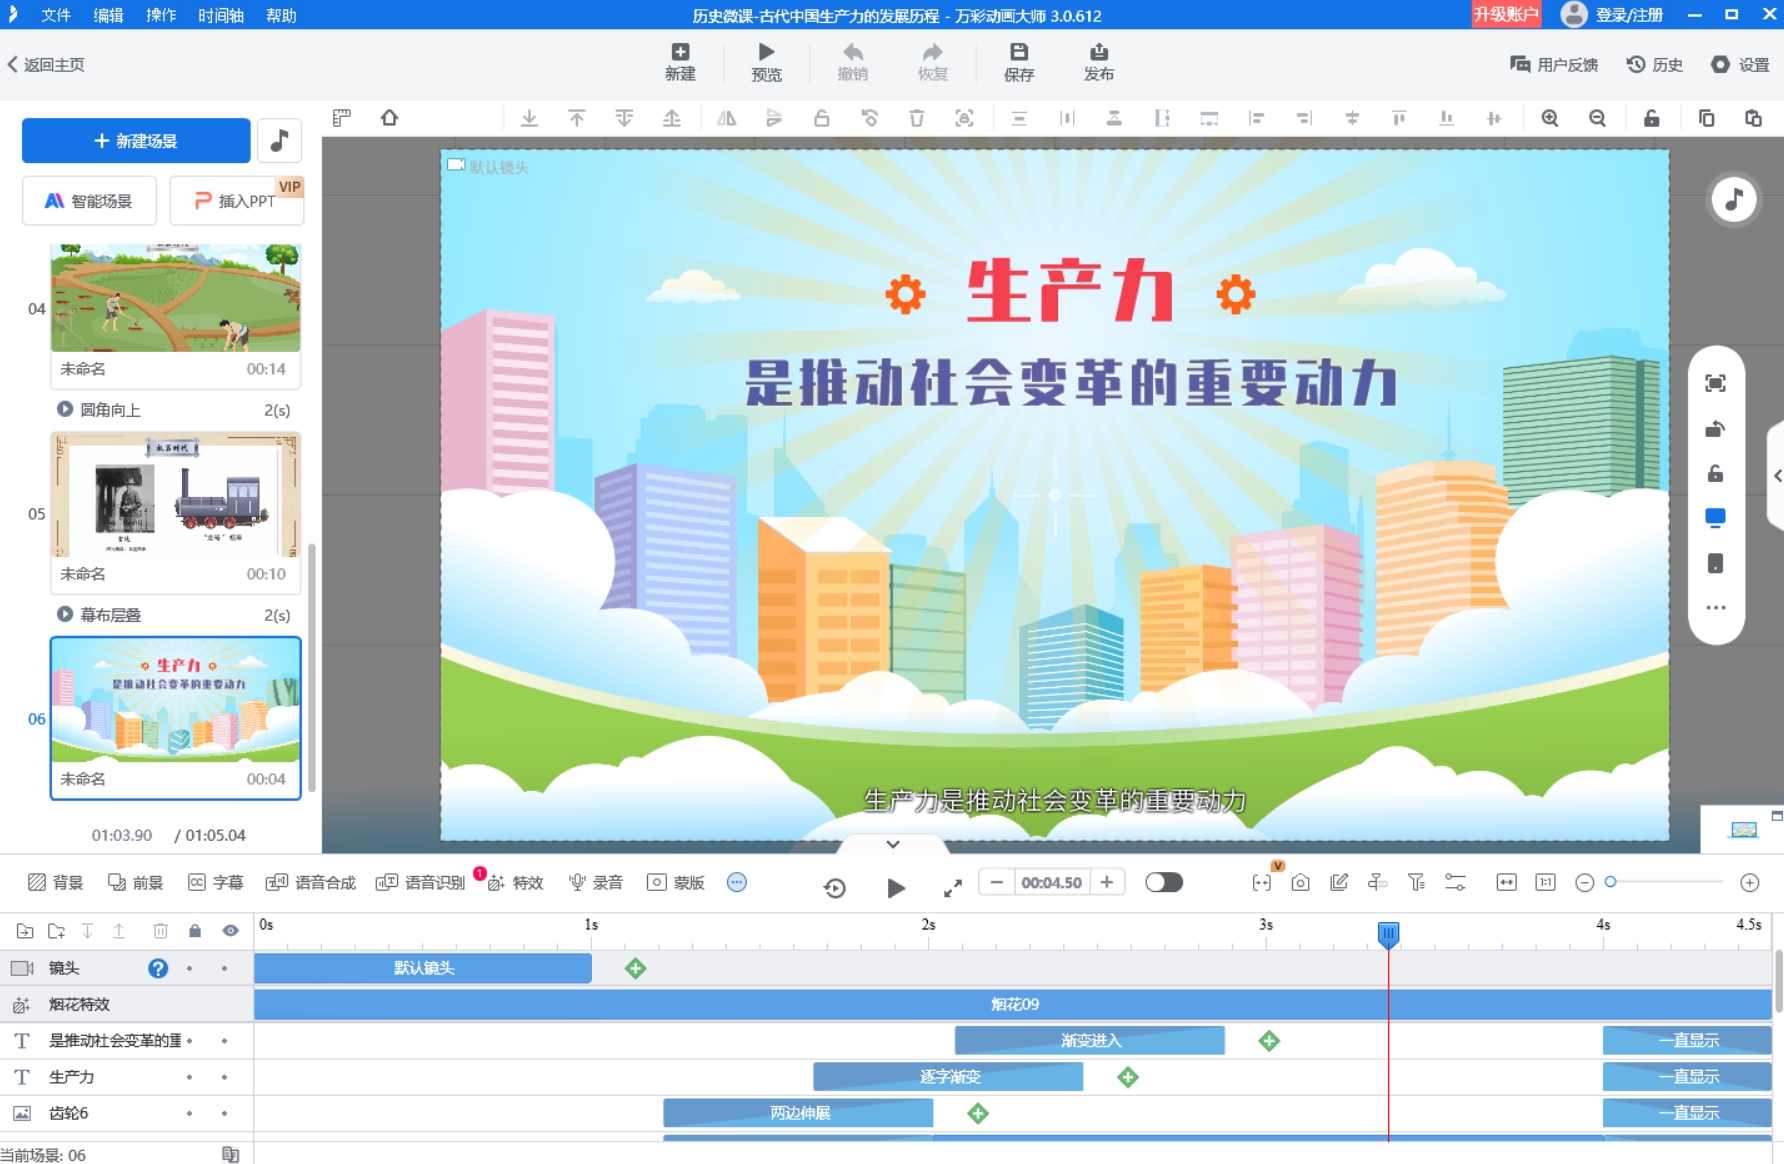The image size is (1784, 1164).
Task: Toggle the switch next to time field
Action: (1164, 882)
